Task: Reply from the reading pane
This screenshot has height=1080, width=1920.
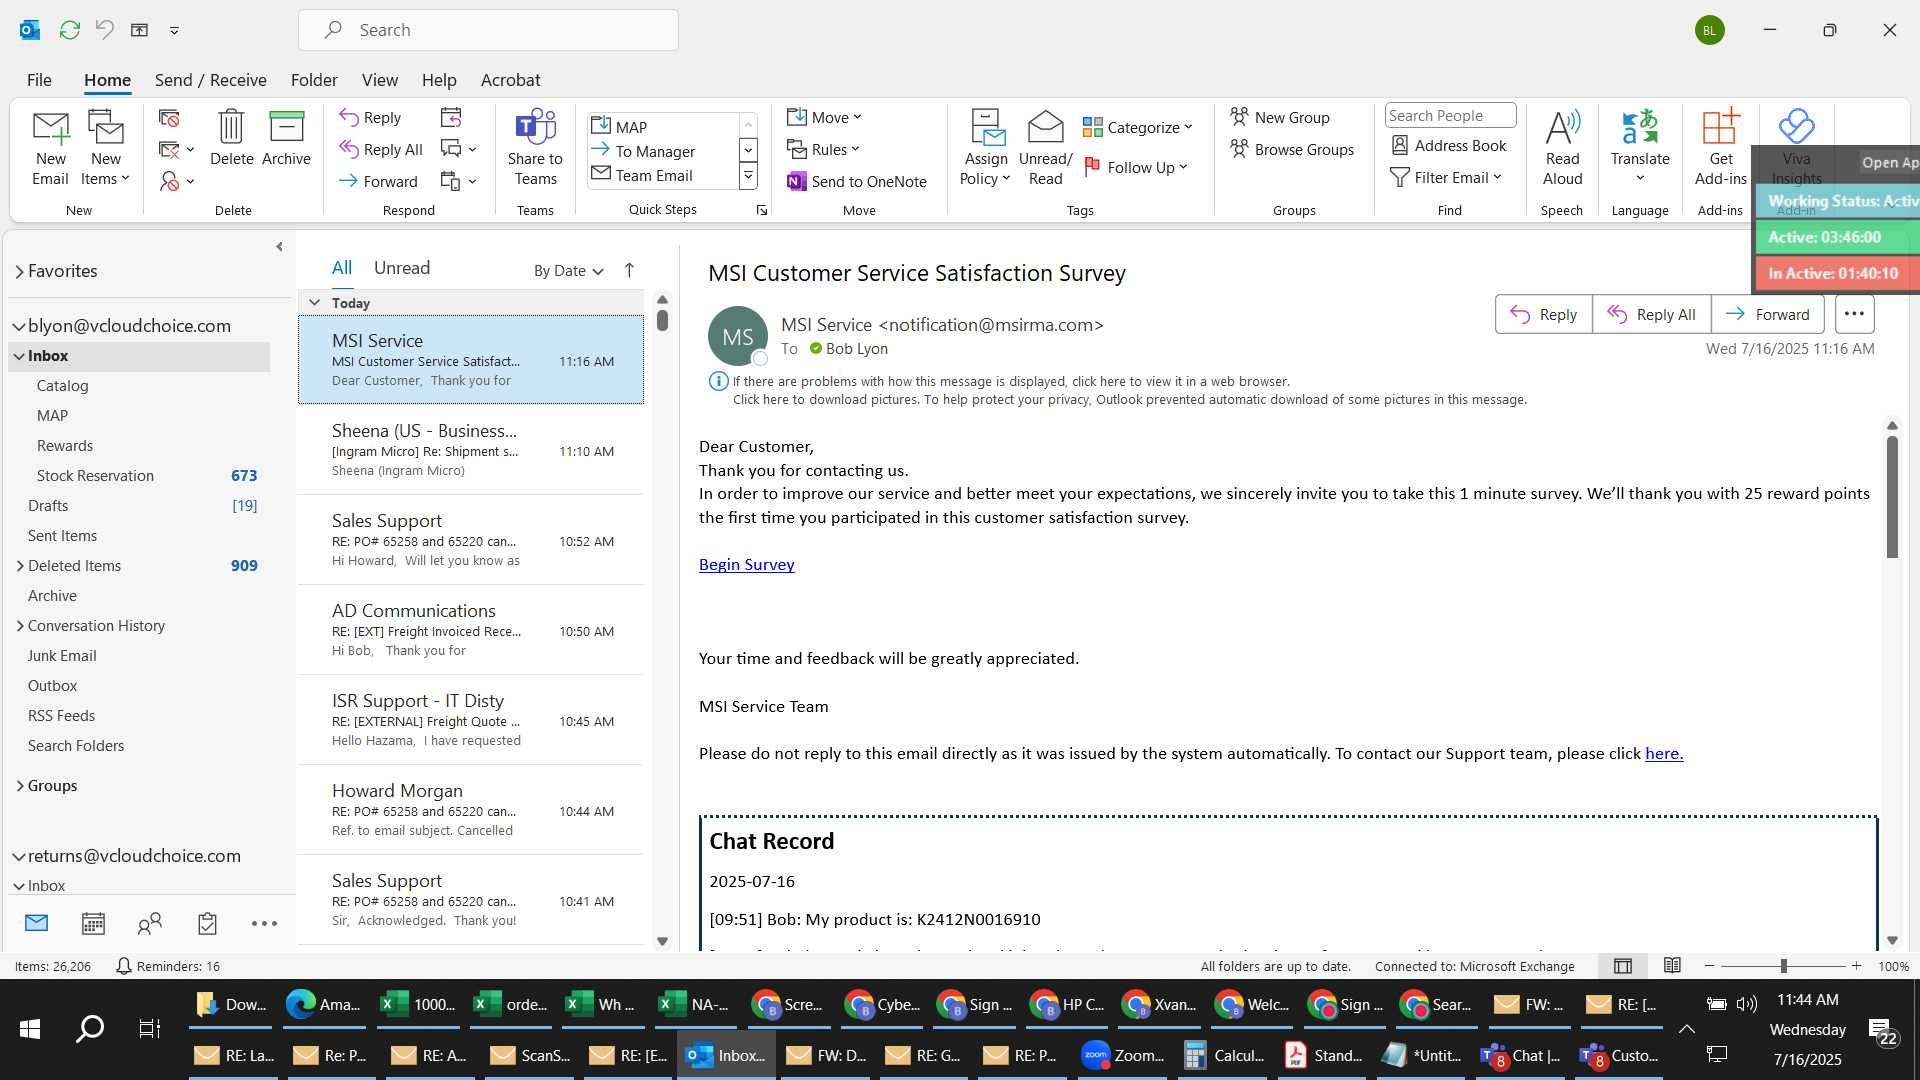Action: 1543,314
